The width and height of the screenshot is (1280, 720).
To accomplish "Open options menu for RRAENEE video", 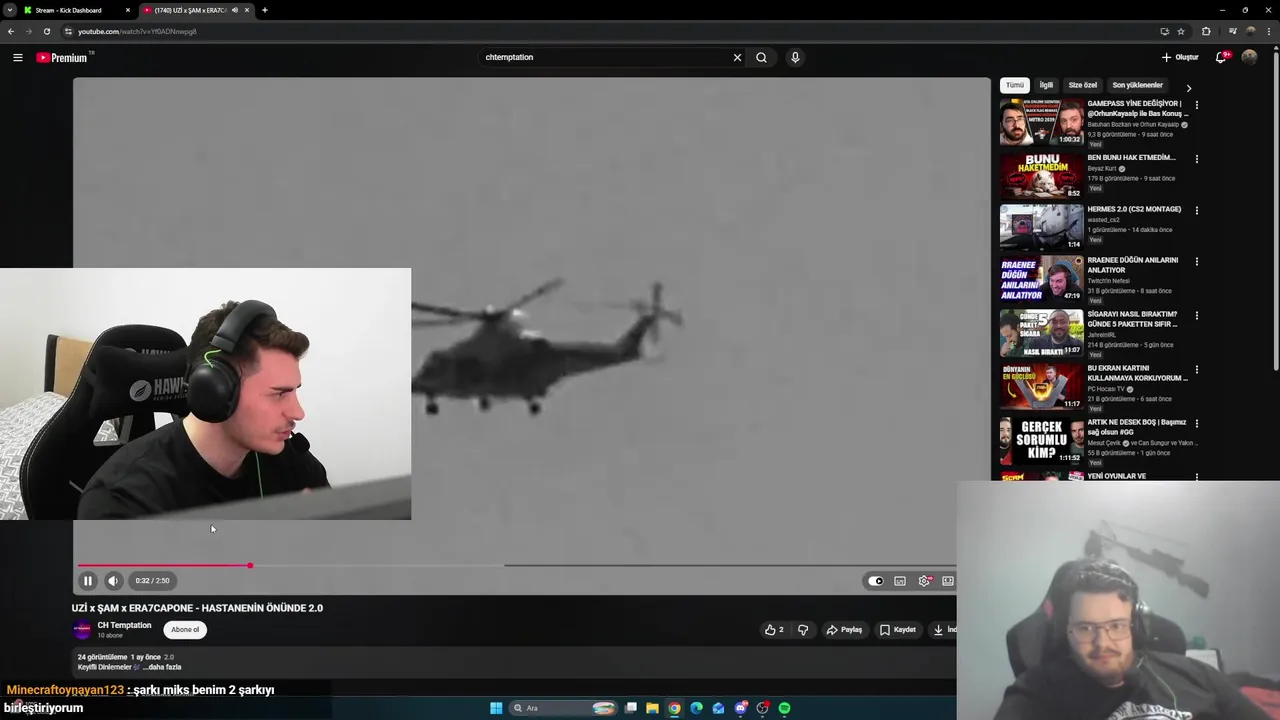I will tap(1196, 262).
